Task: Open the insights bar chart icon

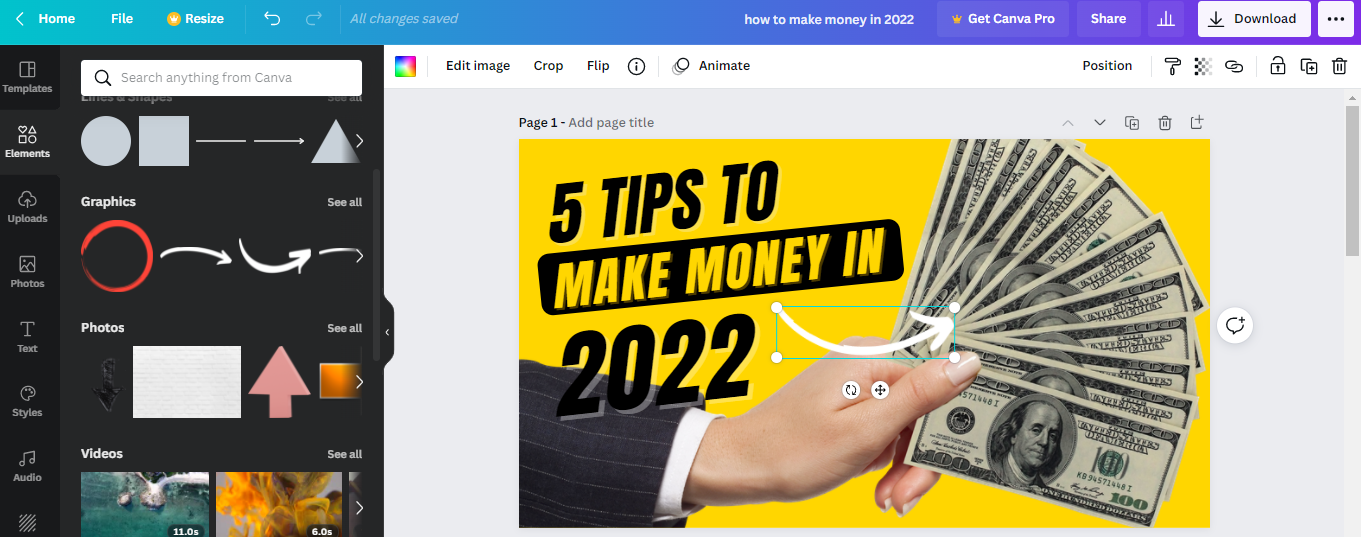Action: (x=1166, y=19)
